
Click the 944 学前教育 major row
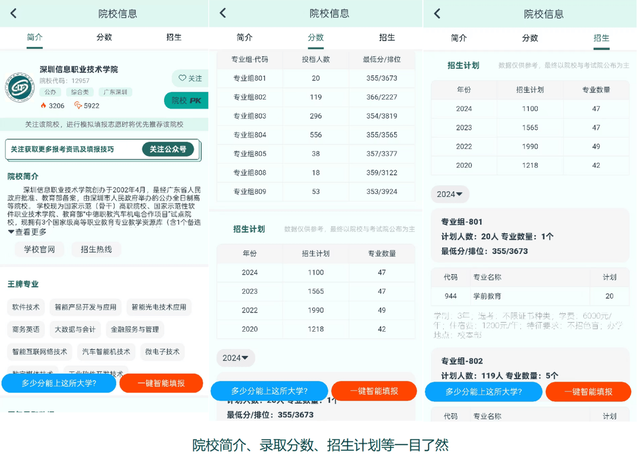pos(530,296)
